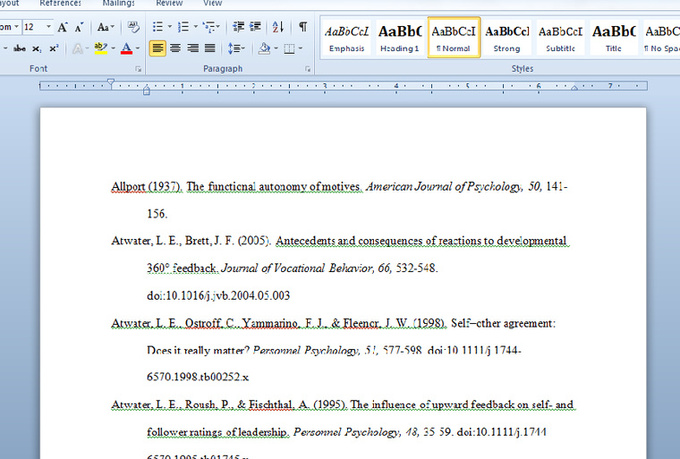Toggle Align Text Left
Viewport: 680px width, 459px height.
click(157, 48)
